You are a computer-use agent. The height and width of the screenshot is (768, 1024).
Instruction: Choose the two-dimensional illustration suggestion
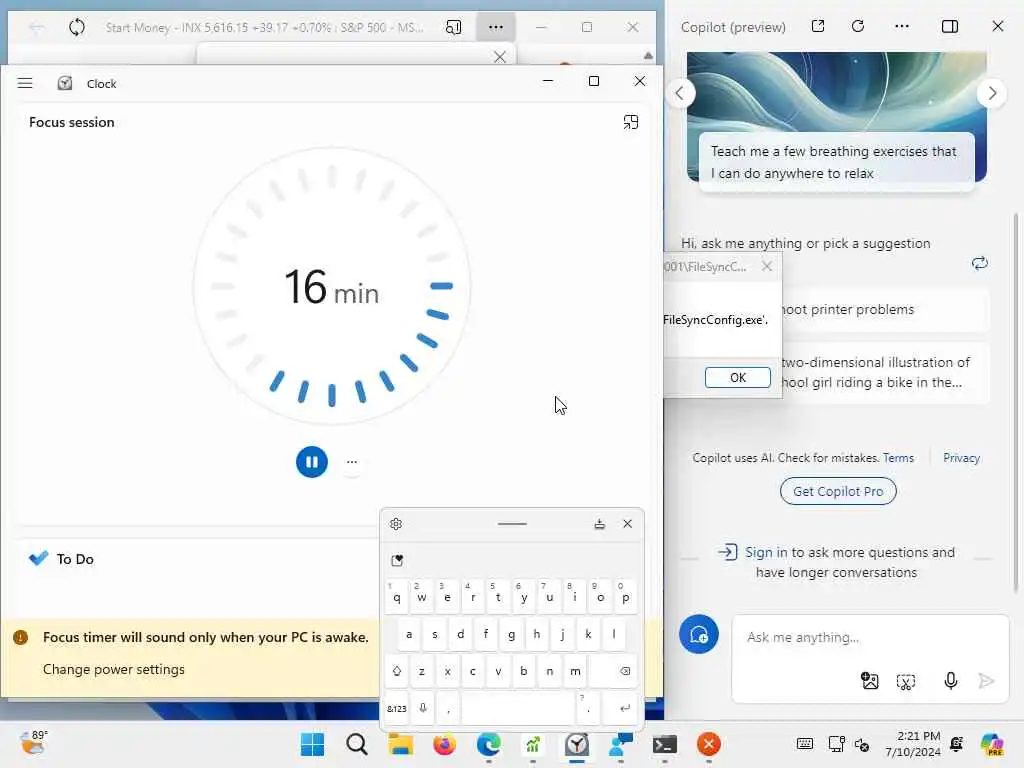point(885,372)
